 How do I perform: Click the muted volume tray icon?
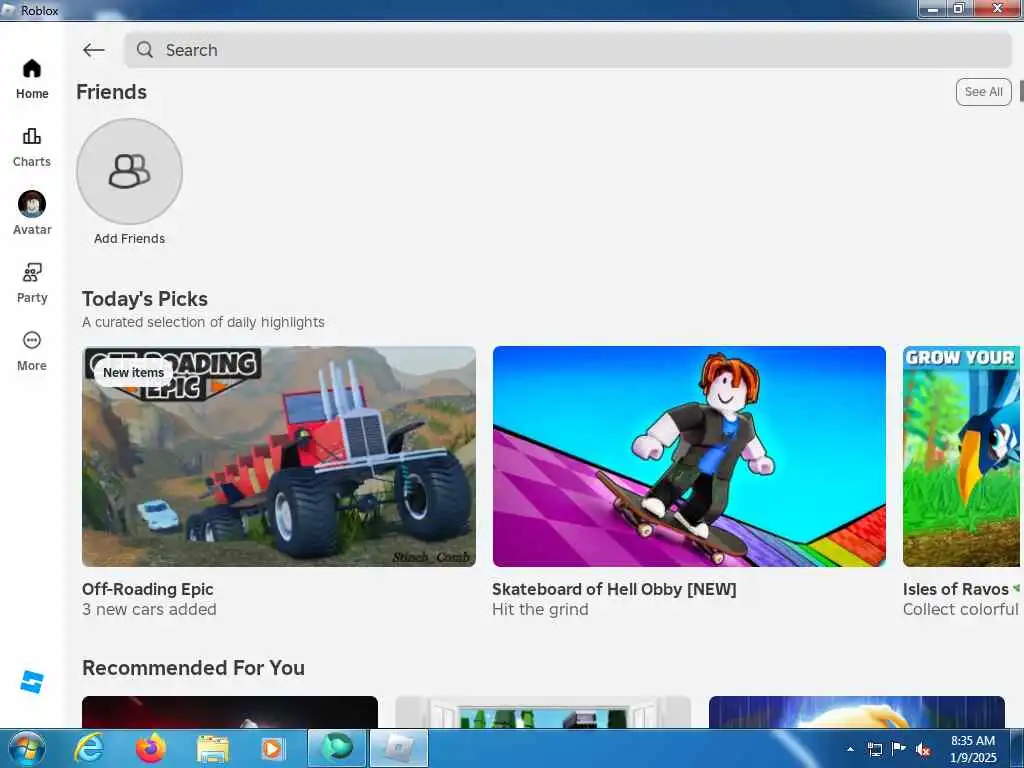pyautogui.click(x=923, y=750)
